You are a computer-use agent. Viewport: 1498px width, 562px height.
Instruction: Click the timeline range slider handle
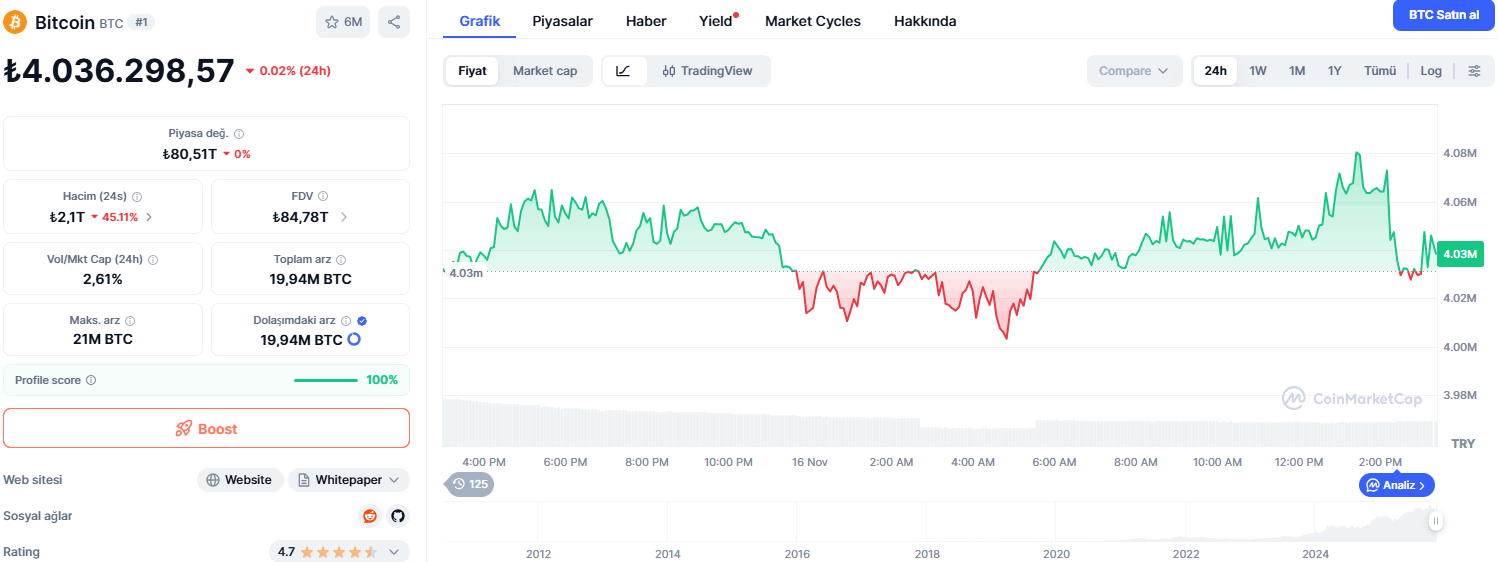pyautogui.click(x=1436, y=521)
